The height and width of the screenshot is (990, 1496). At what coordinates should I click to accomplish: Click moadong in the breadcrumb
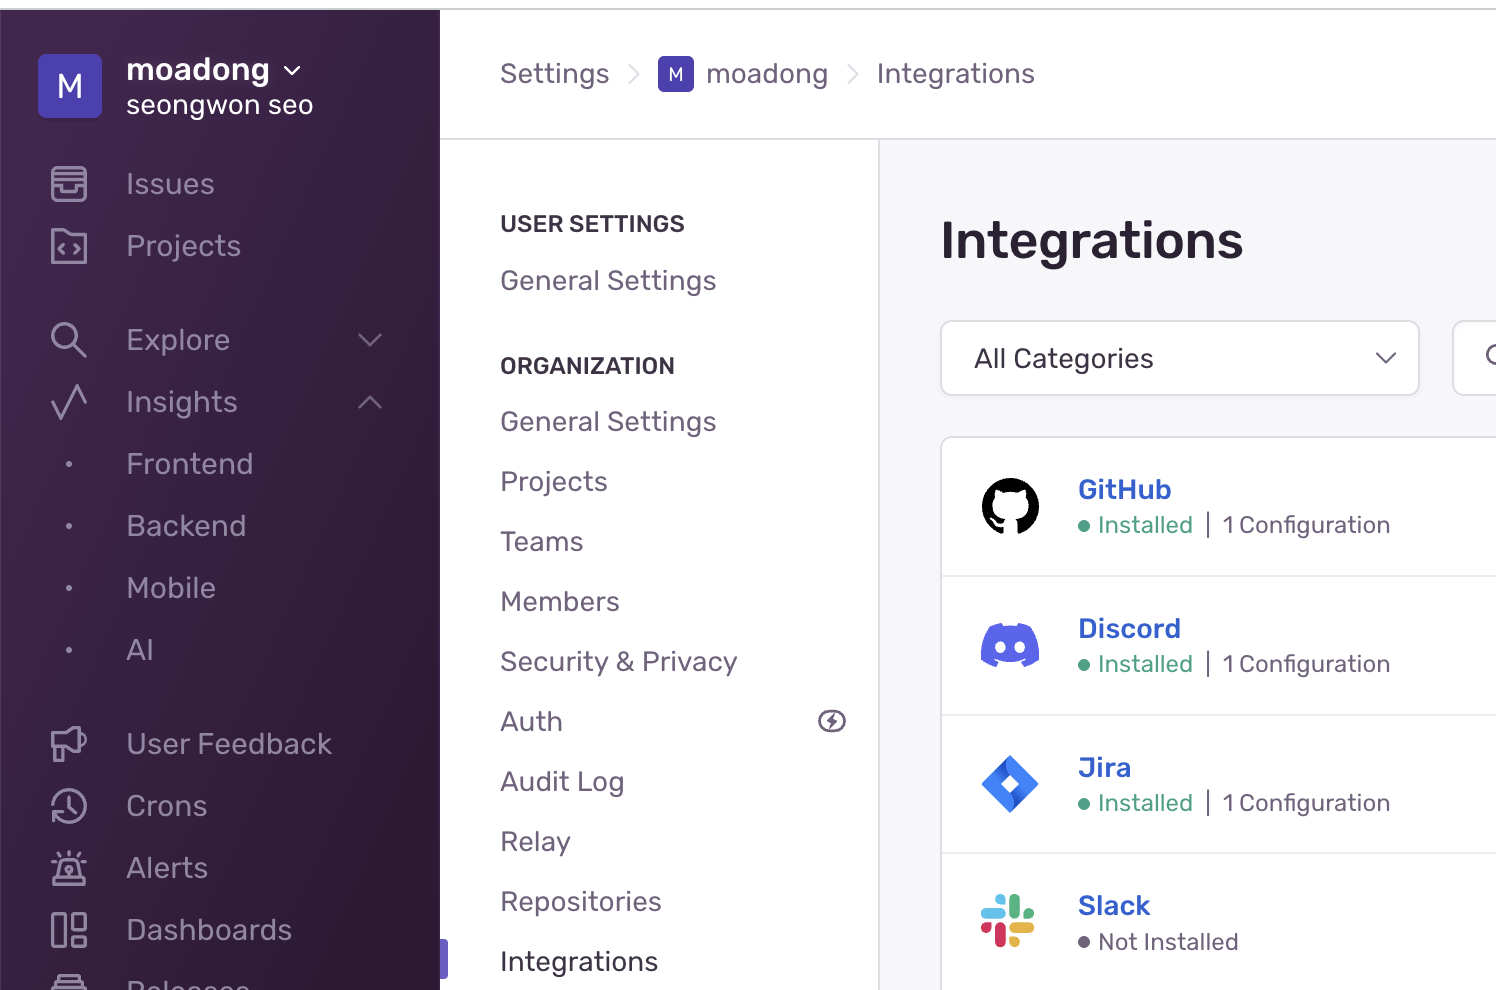767,74
